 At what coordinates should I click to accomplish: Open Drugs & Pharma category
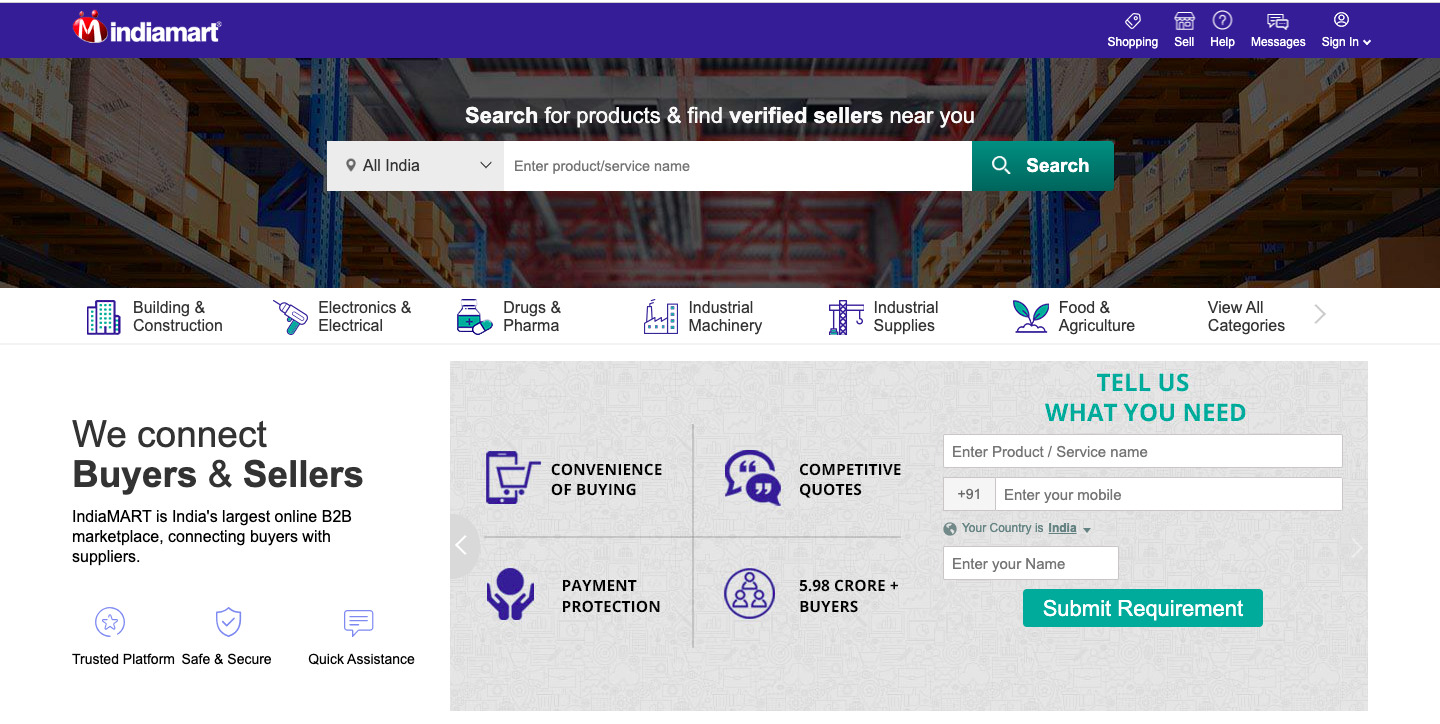coord(509,317)
